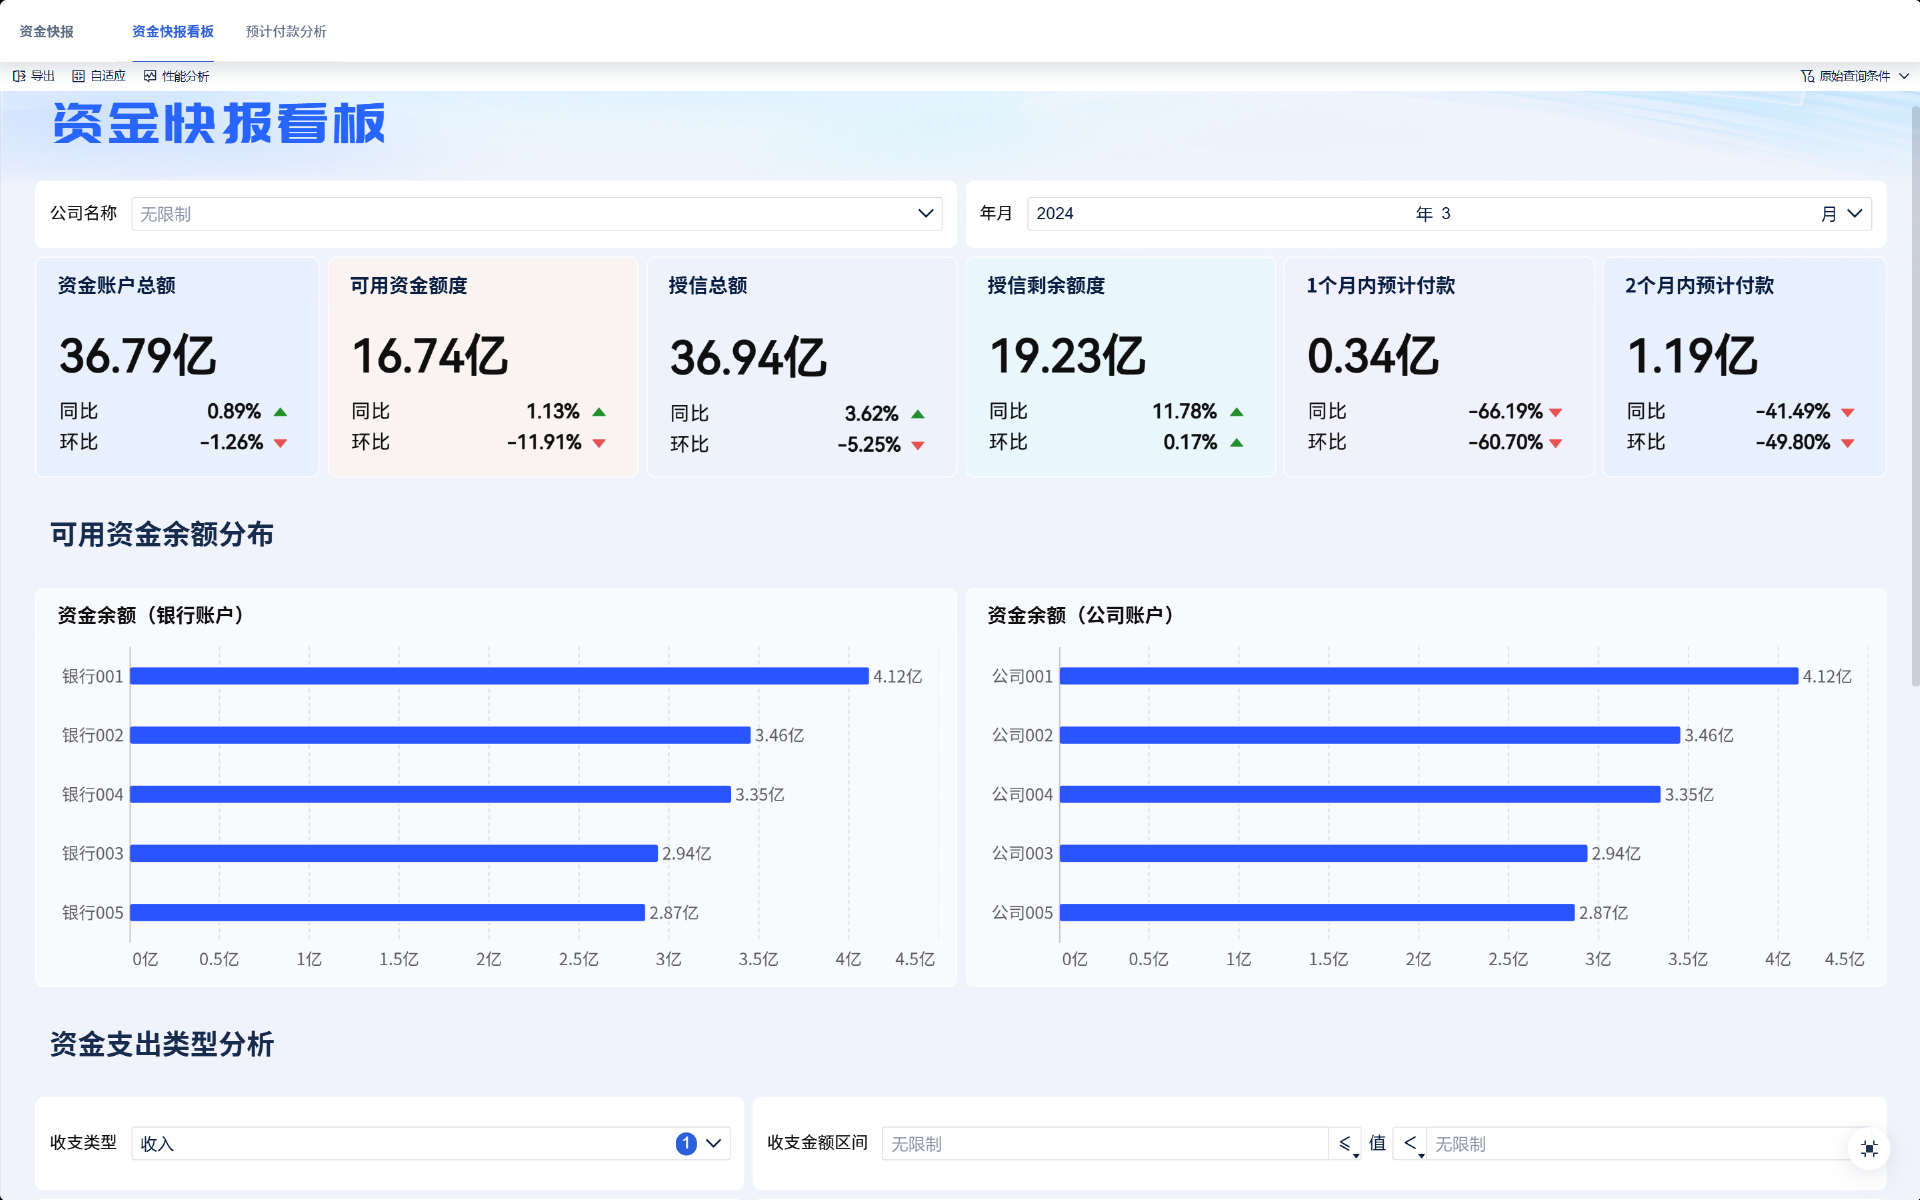Click the 自适应 fit-to-screen icon
1920x1200 pixels.
tap(78, 76)
